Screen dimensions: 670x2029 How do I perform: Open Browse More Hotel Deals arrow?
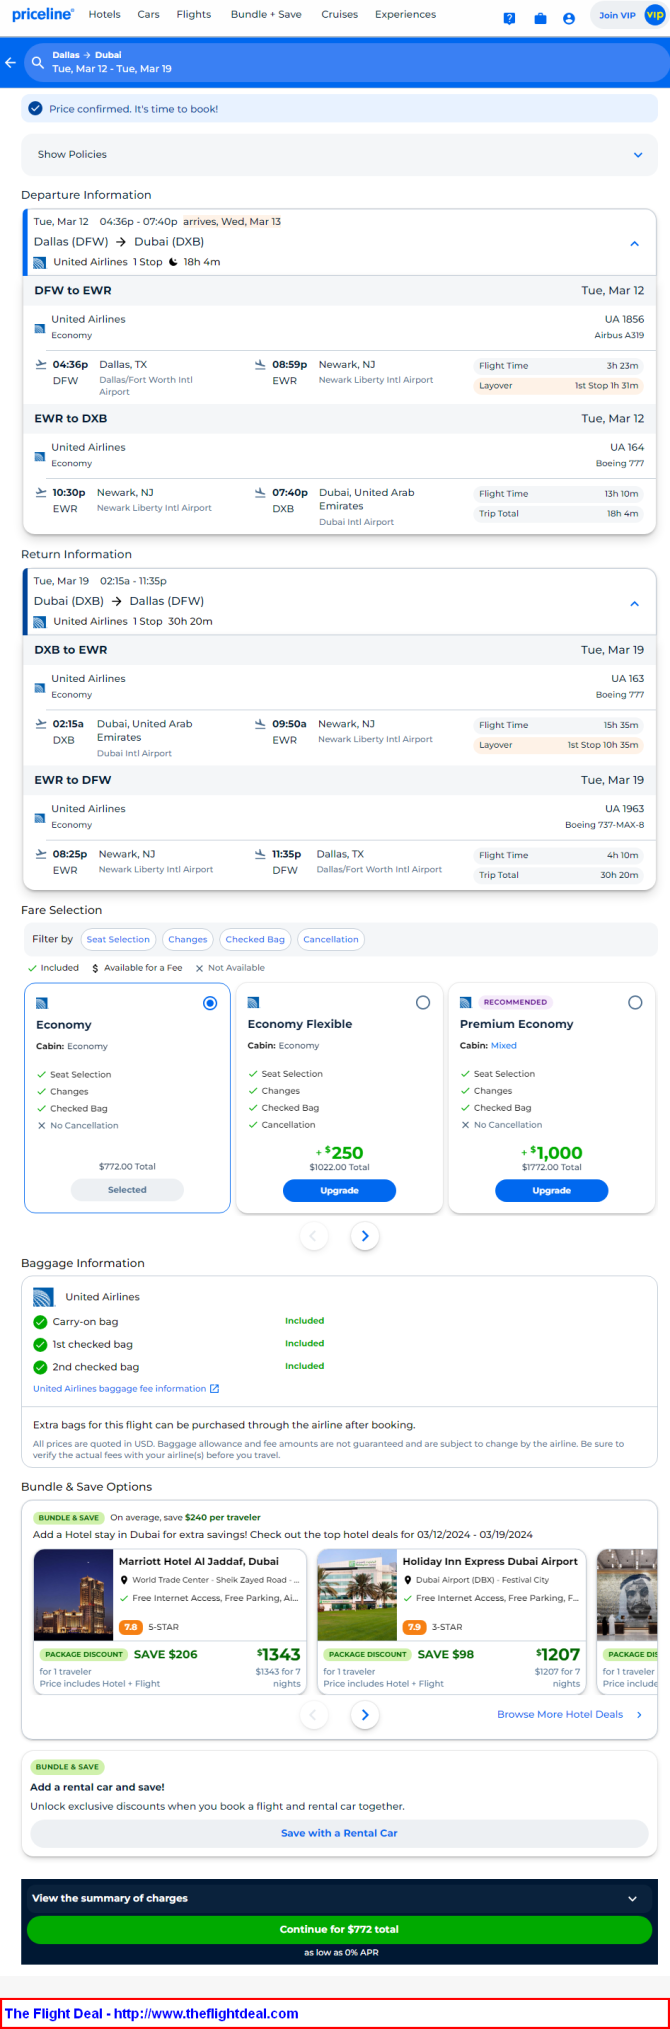[x=640, y=1715]
